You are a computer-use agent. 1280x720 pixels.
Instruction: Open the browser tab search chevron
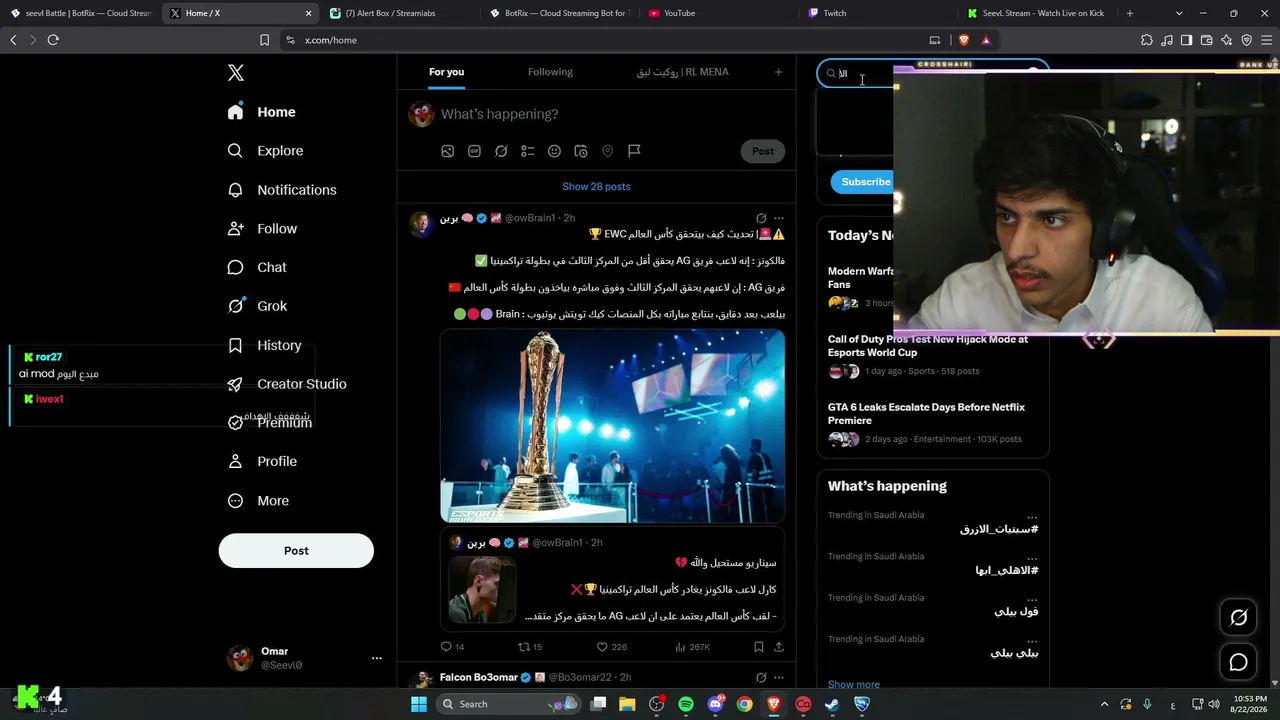click(1179, 13)
